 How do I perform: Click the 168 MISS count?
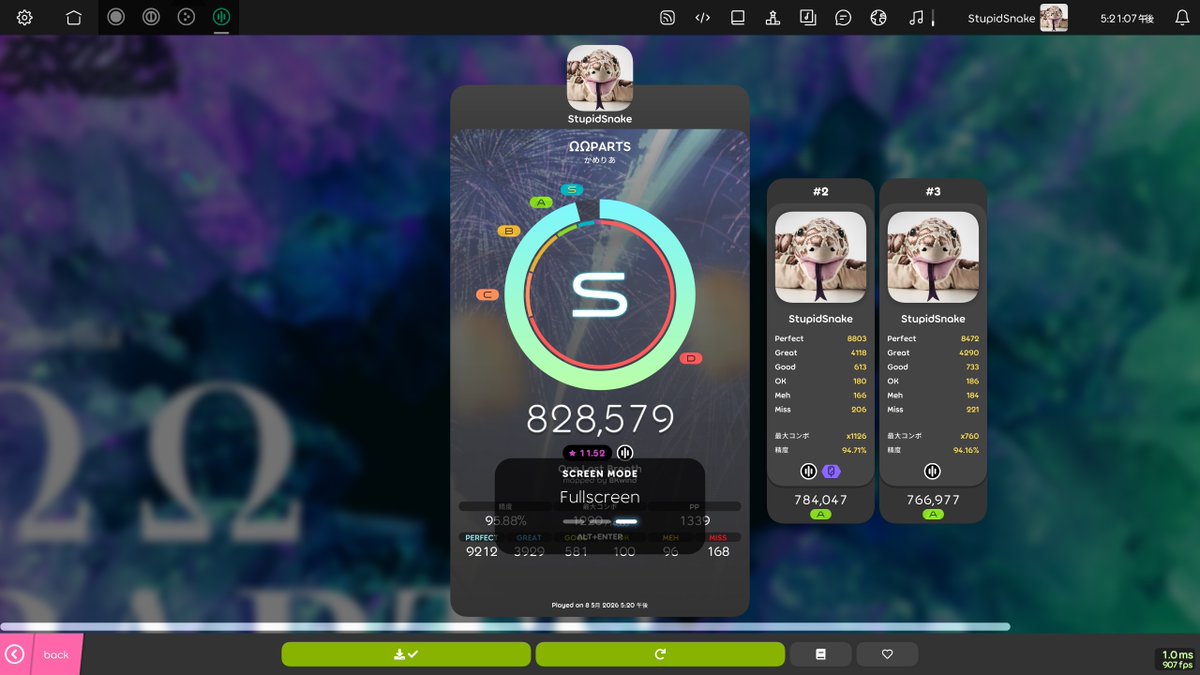[718, 551]
